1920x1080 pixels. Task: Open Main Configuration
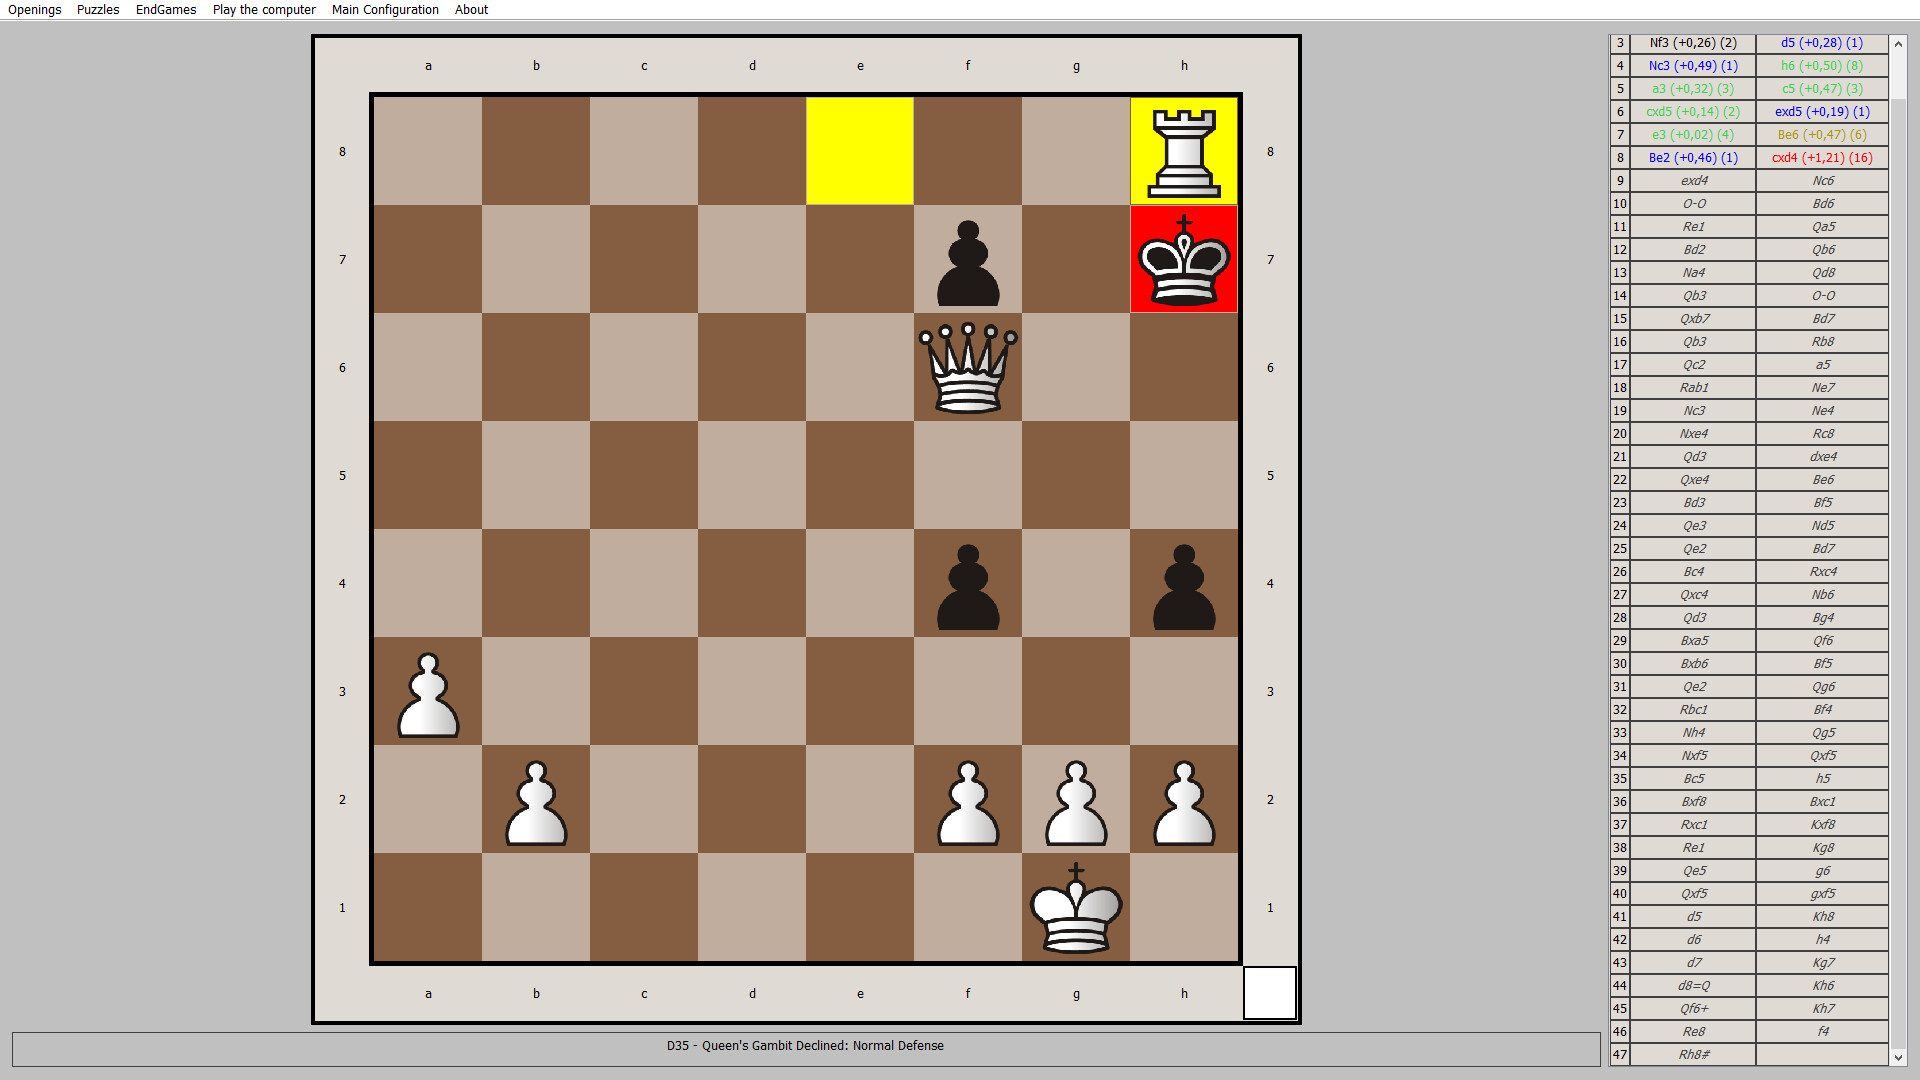[x=385, y=9]
